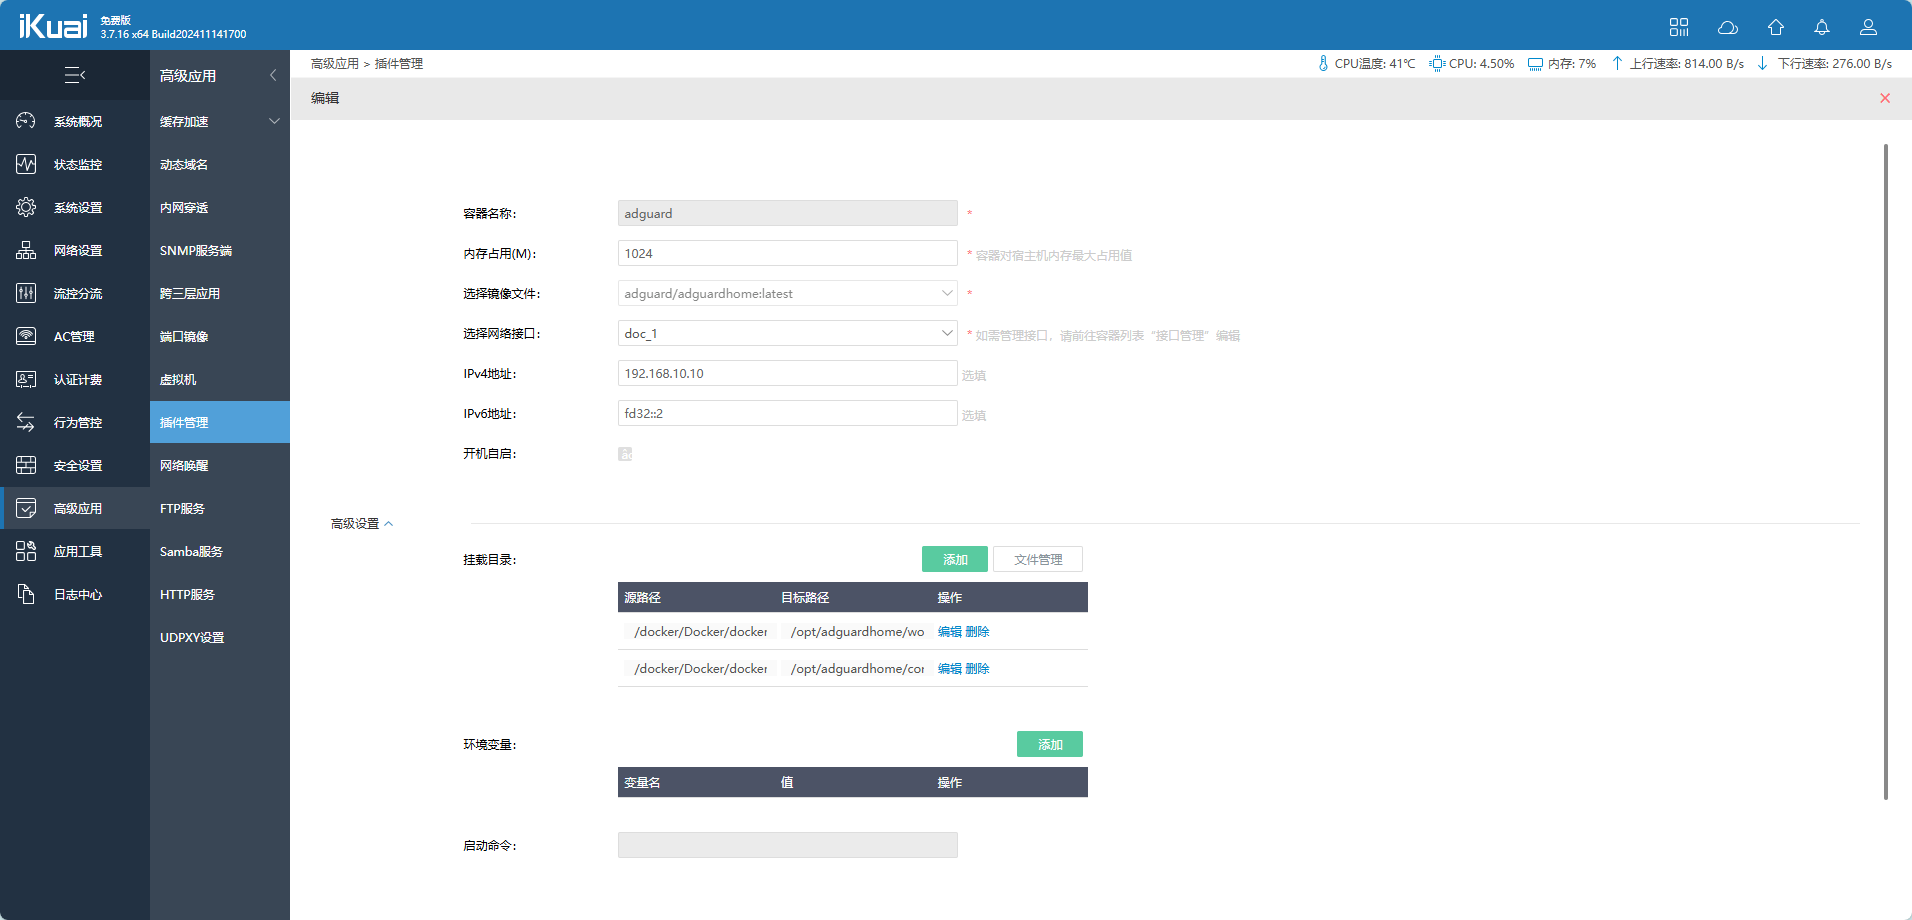The width and height of the screenshot is (1912, 920).
Task: Click 删除 link for first mount row
Action: pyautogui.click(x=977, y=632)
